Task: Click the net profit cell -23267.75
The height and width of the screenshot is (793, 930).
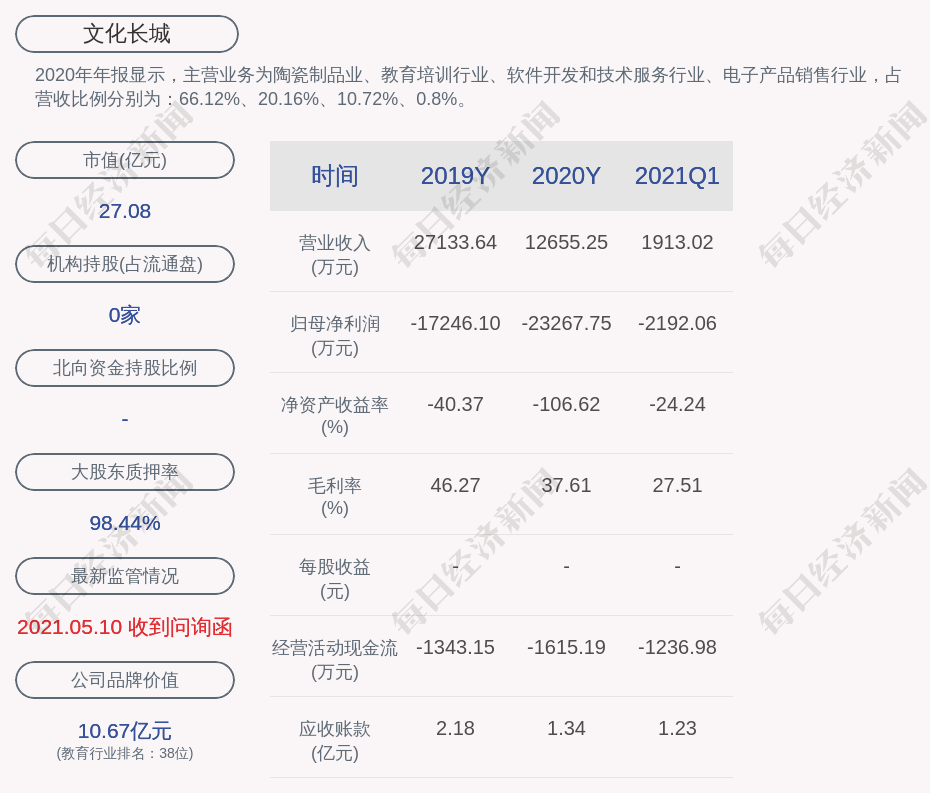Action: point(566,323)
